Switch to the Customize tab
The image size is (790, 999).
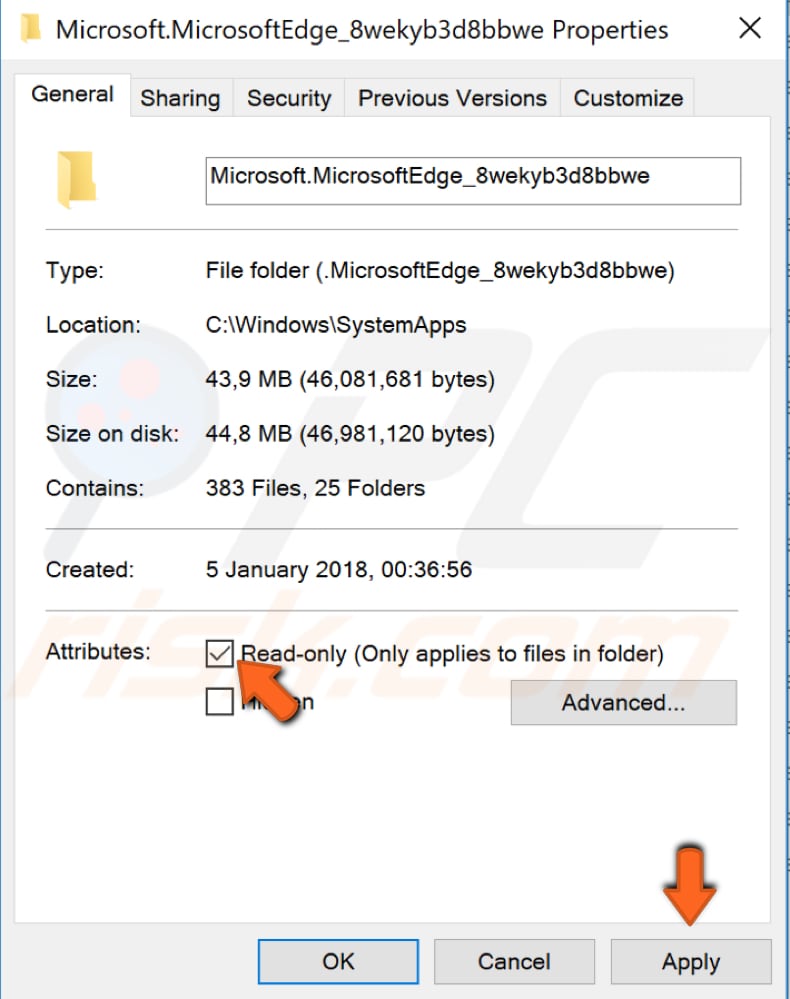[x=627, y=97]
